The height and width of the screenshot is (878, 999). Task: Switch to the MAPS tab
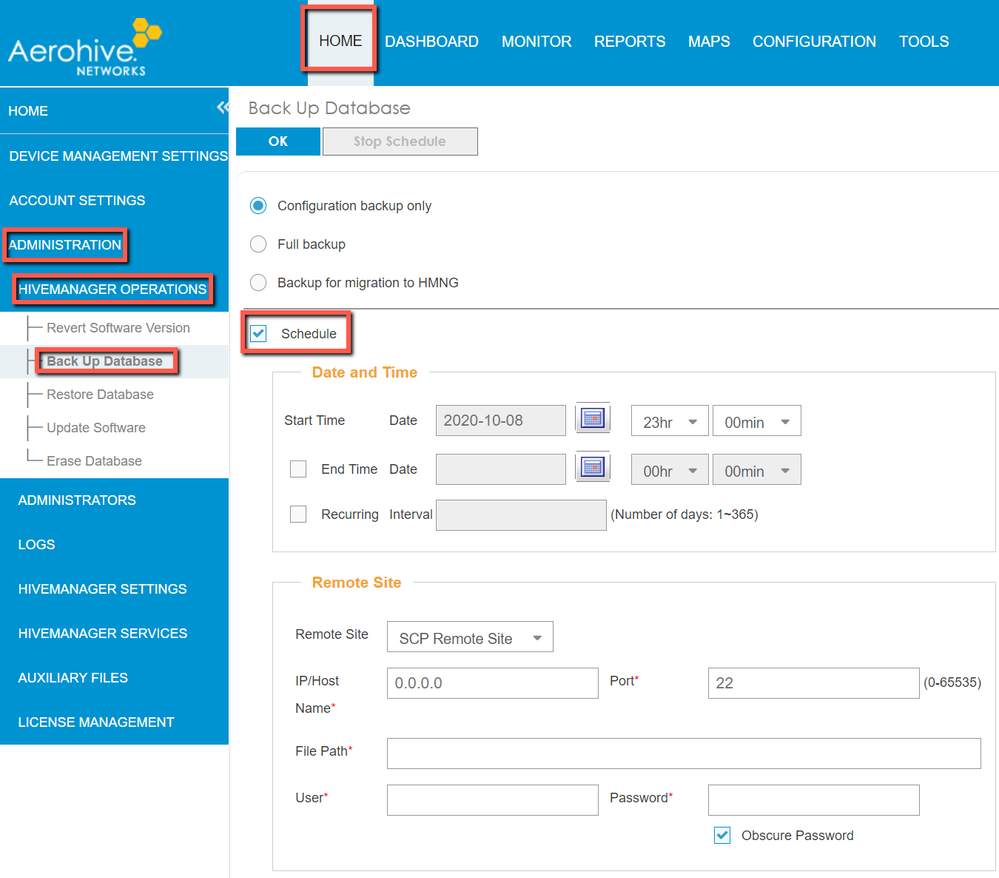point(709,41)
